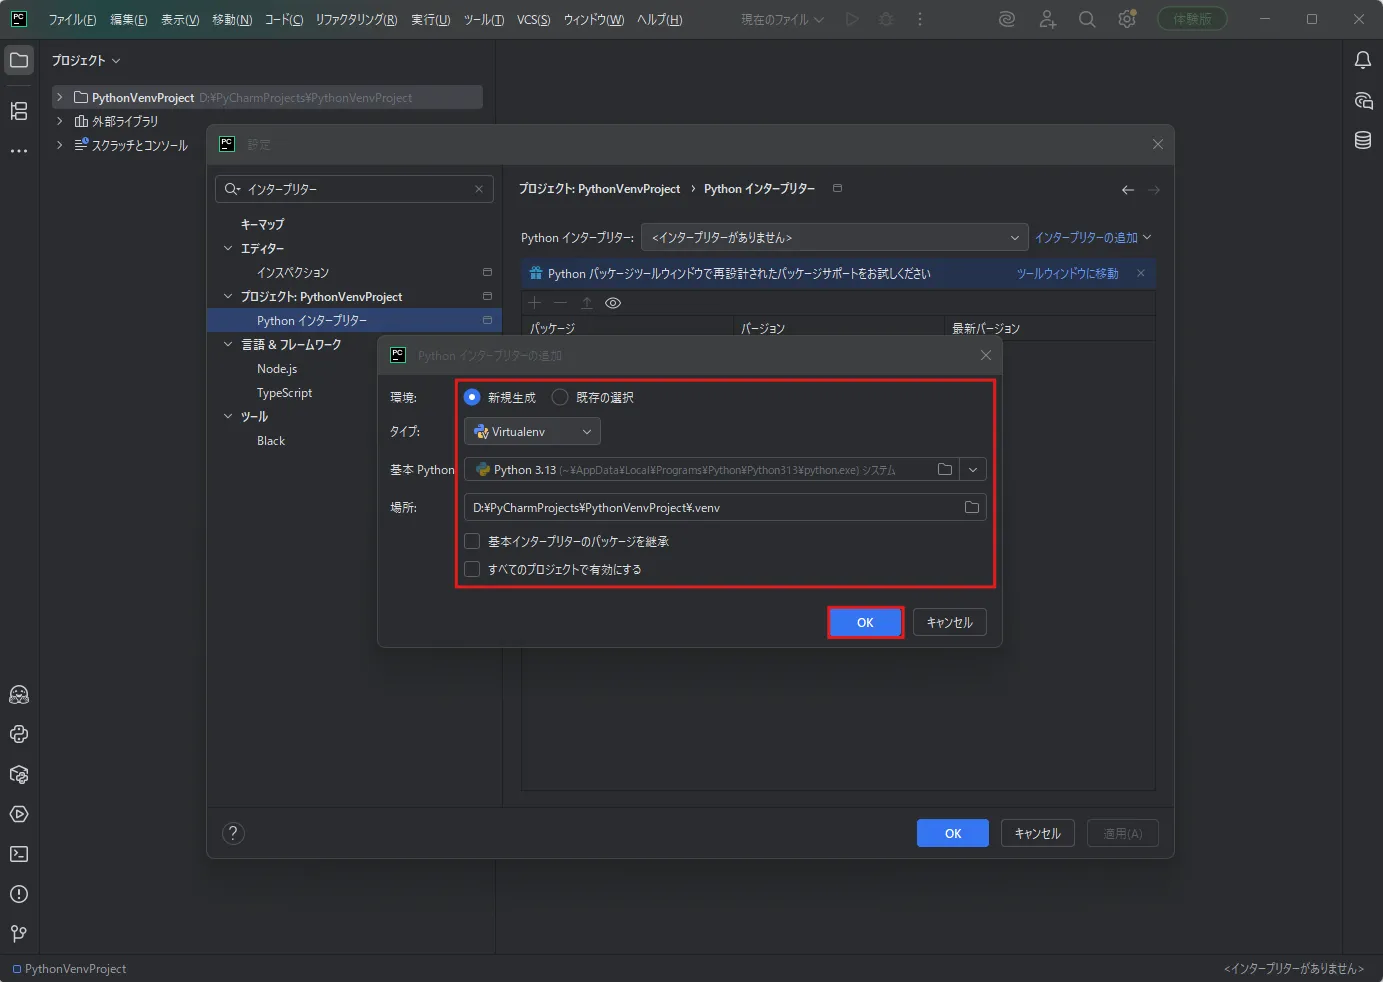Image resolution: width=1383 pixels, height=982 pixels.
Task: Open the 実行(U) menu
Action: (430, 19)
